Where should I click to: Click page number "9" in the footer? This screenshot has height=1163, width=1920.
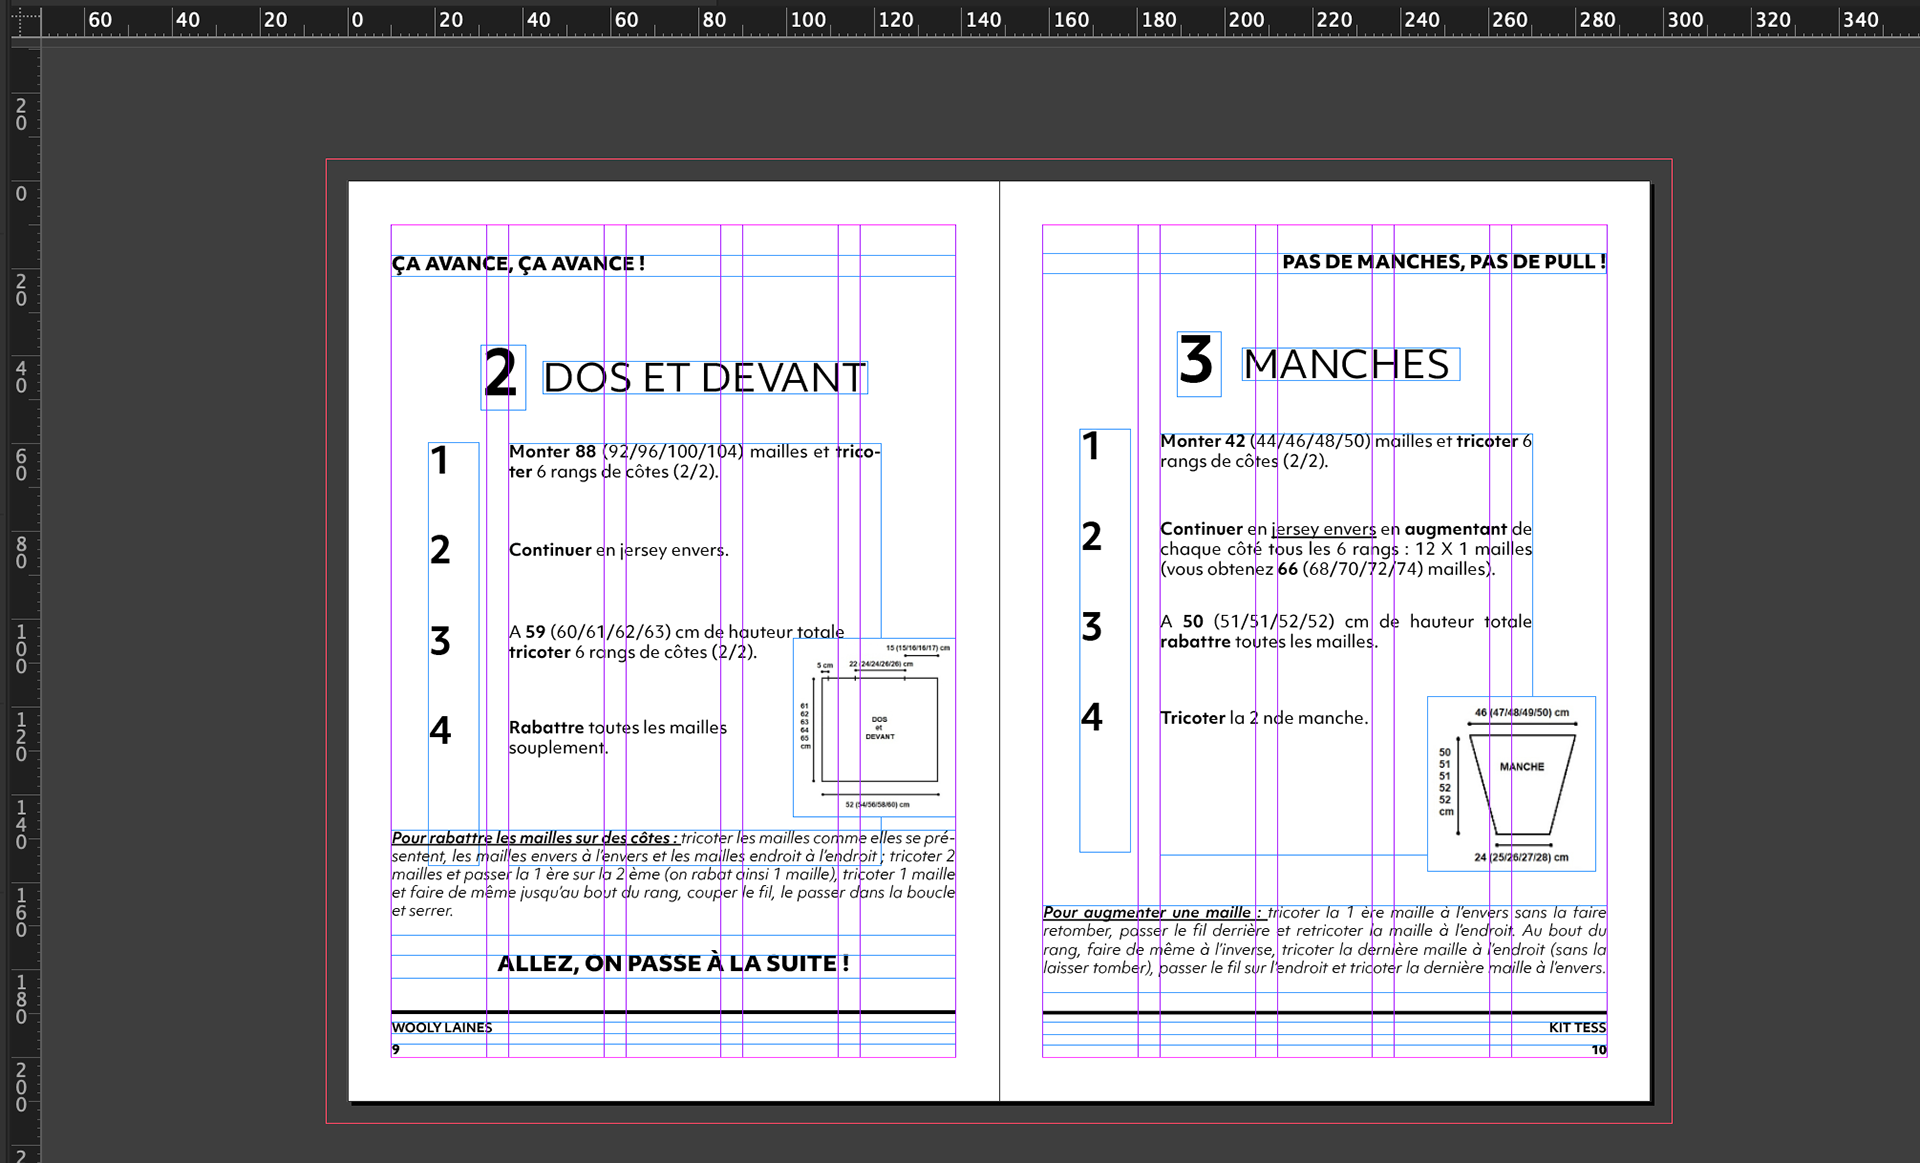coord(396,1049)
